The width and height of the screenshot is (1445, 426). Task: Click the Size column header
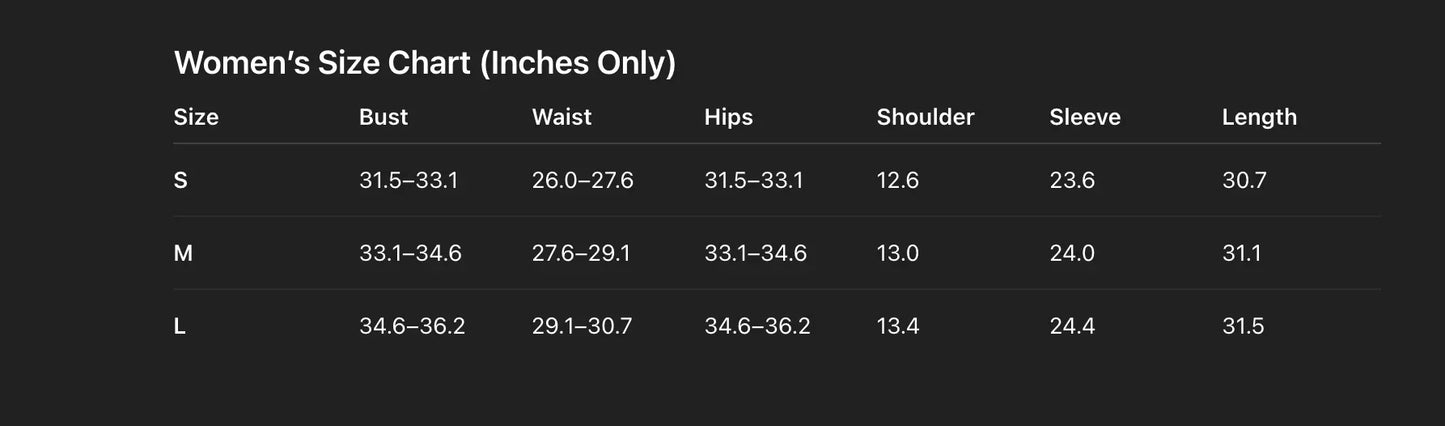196,117
